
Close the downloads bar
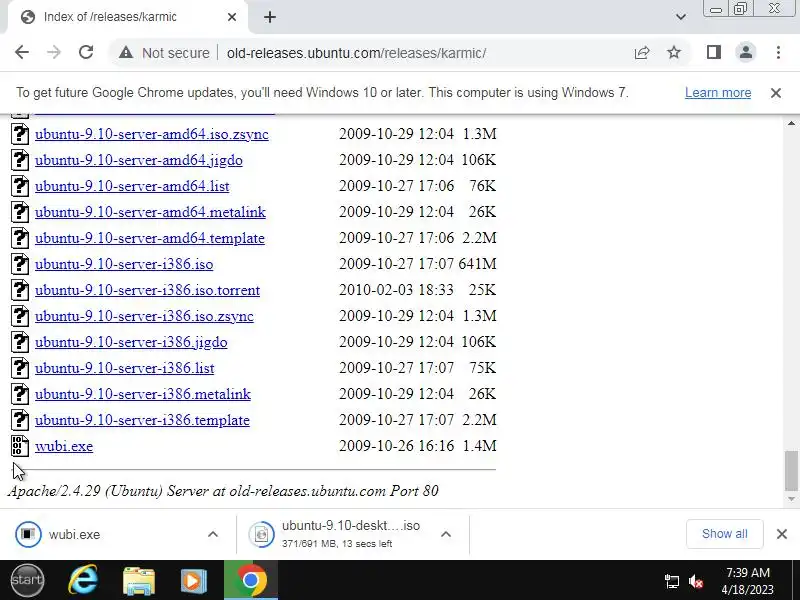pos(782,534)
